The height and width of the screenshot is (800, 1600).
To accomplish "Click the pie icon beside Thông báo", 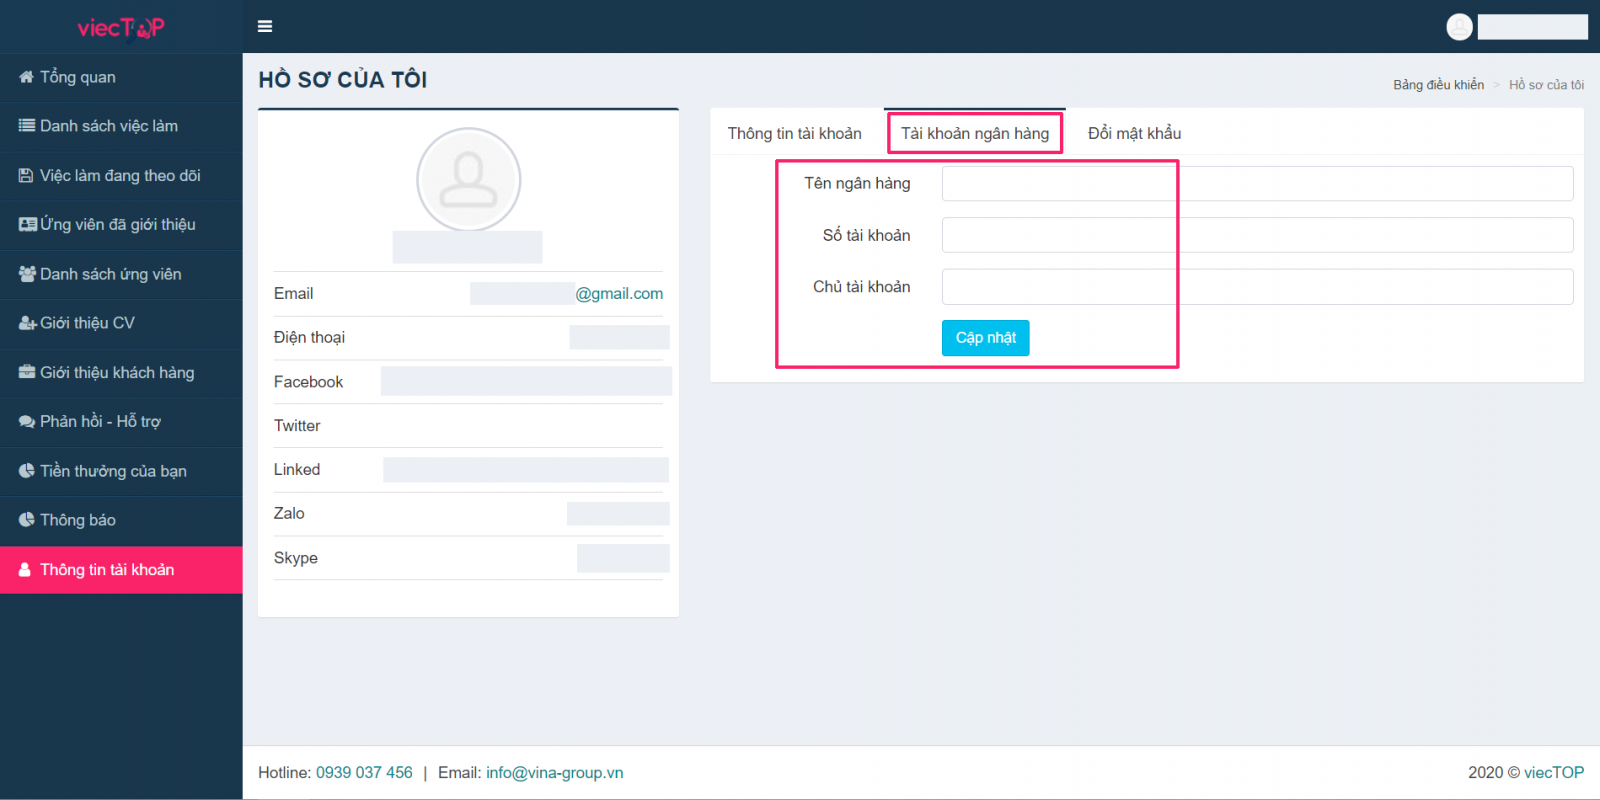I will pos(27,520).
